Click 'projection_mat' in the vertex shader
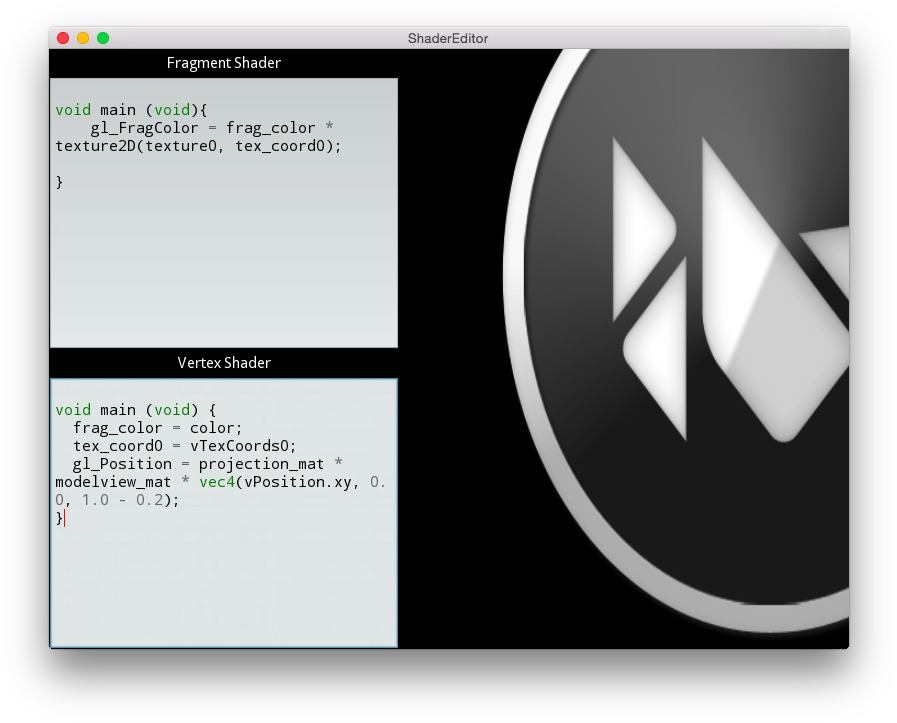897x723 pixels. pos(261,464)
